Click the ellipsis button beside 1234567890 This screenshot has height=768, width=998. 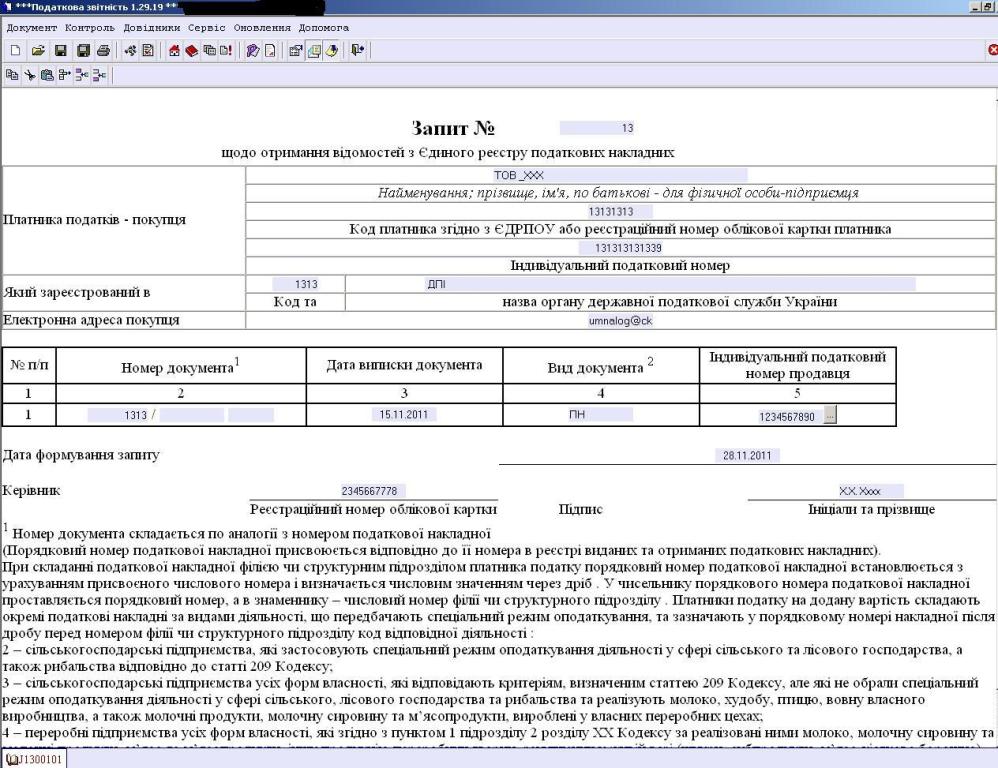tap(829, 416)
